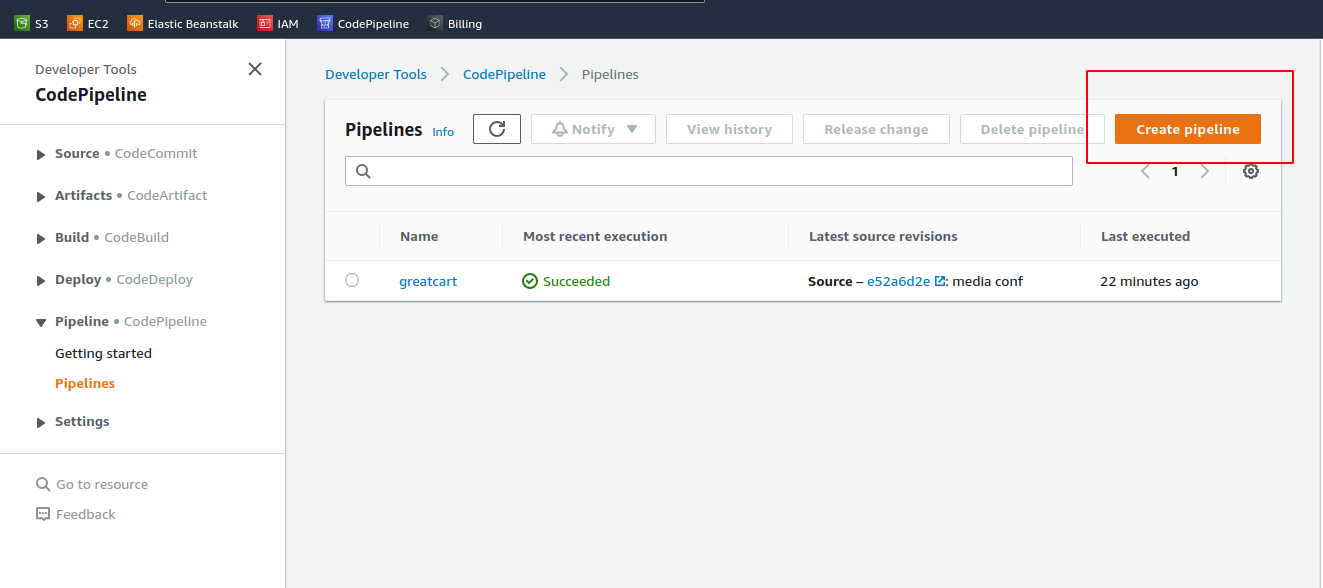This screenshot has height=588, width=1323.
Task: Open external link icon beside e52a6d2e
Action: coord(940,281)
